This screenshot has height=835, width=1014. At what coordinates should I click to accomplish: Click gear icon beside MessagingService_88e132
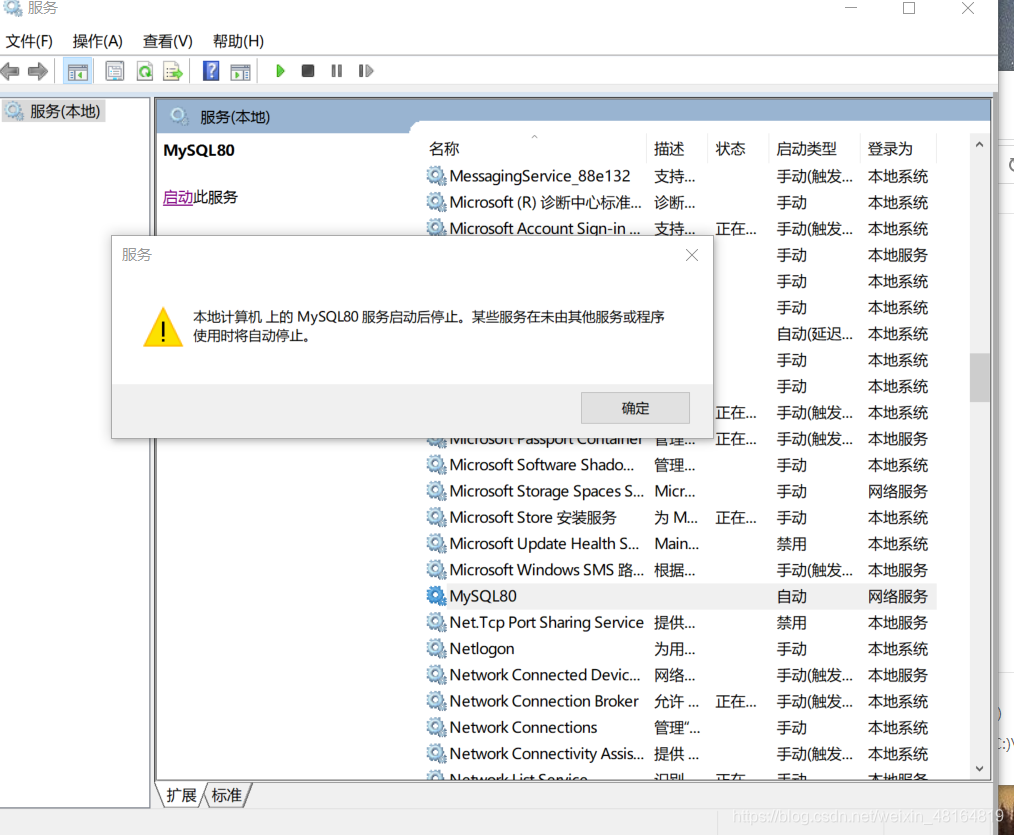(437, 176)
